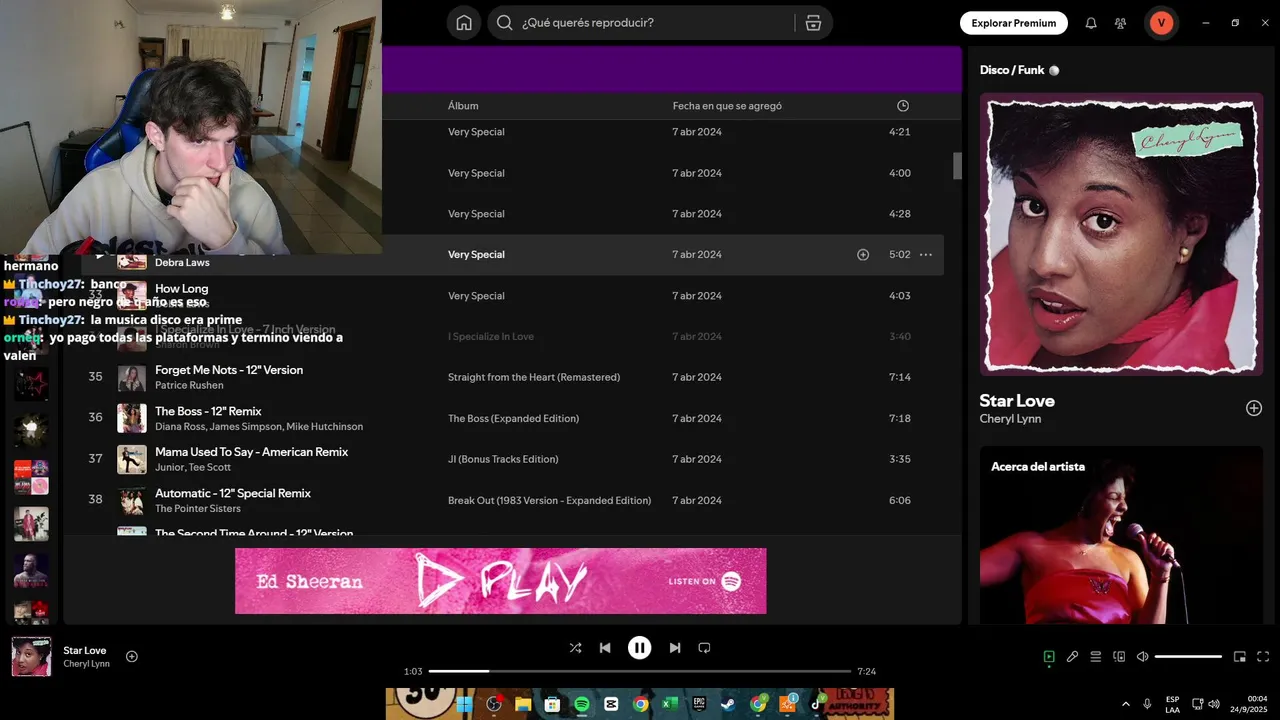
Task: Open Connect to a device icon
Action: (1119, 657)
